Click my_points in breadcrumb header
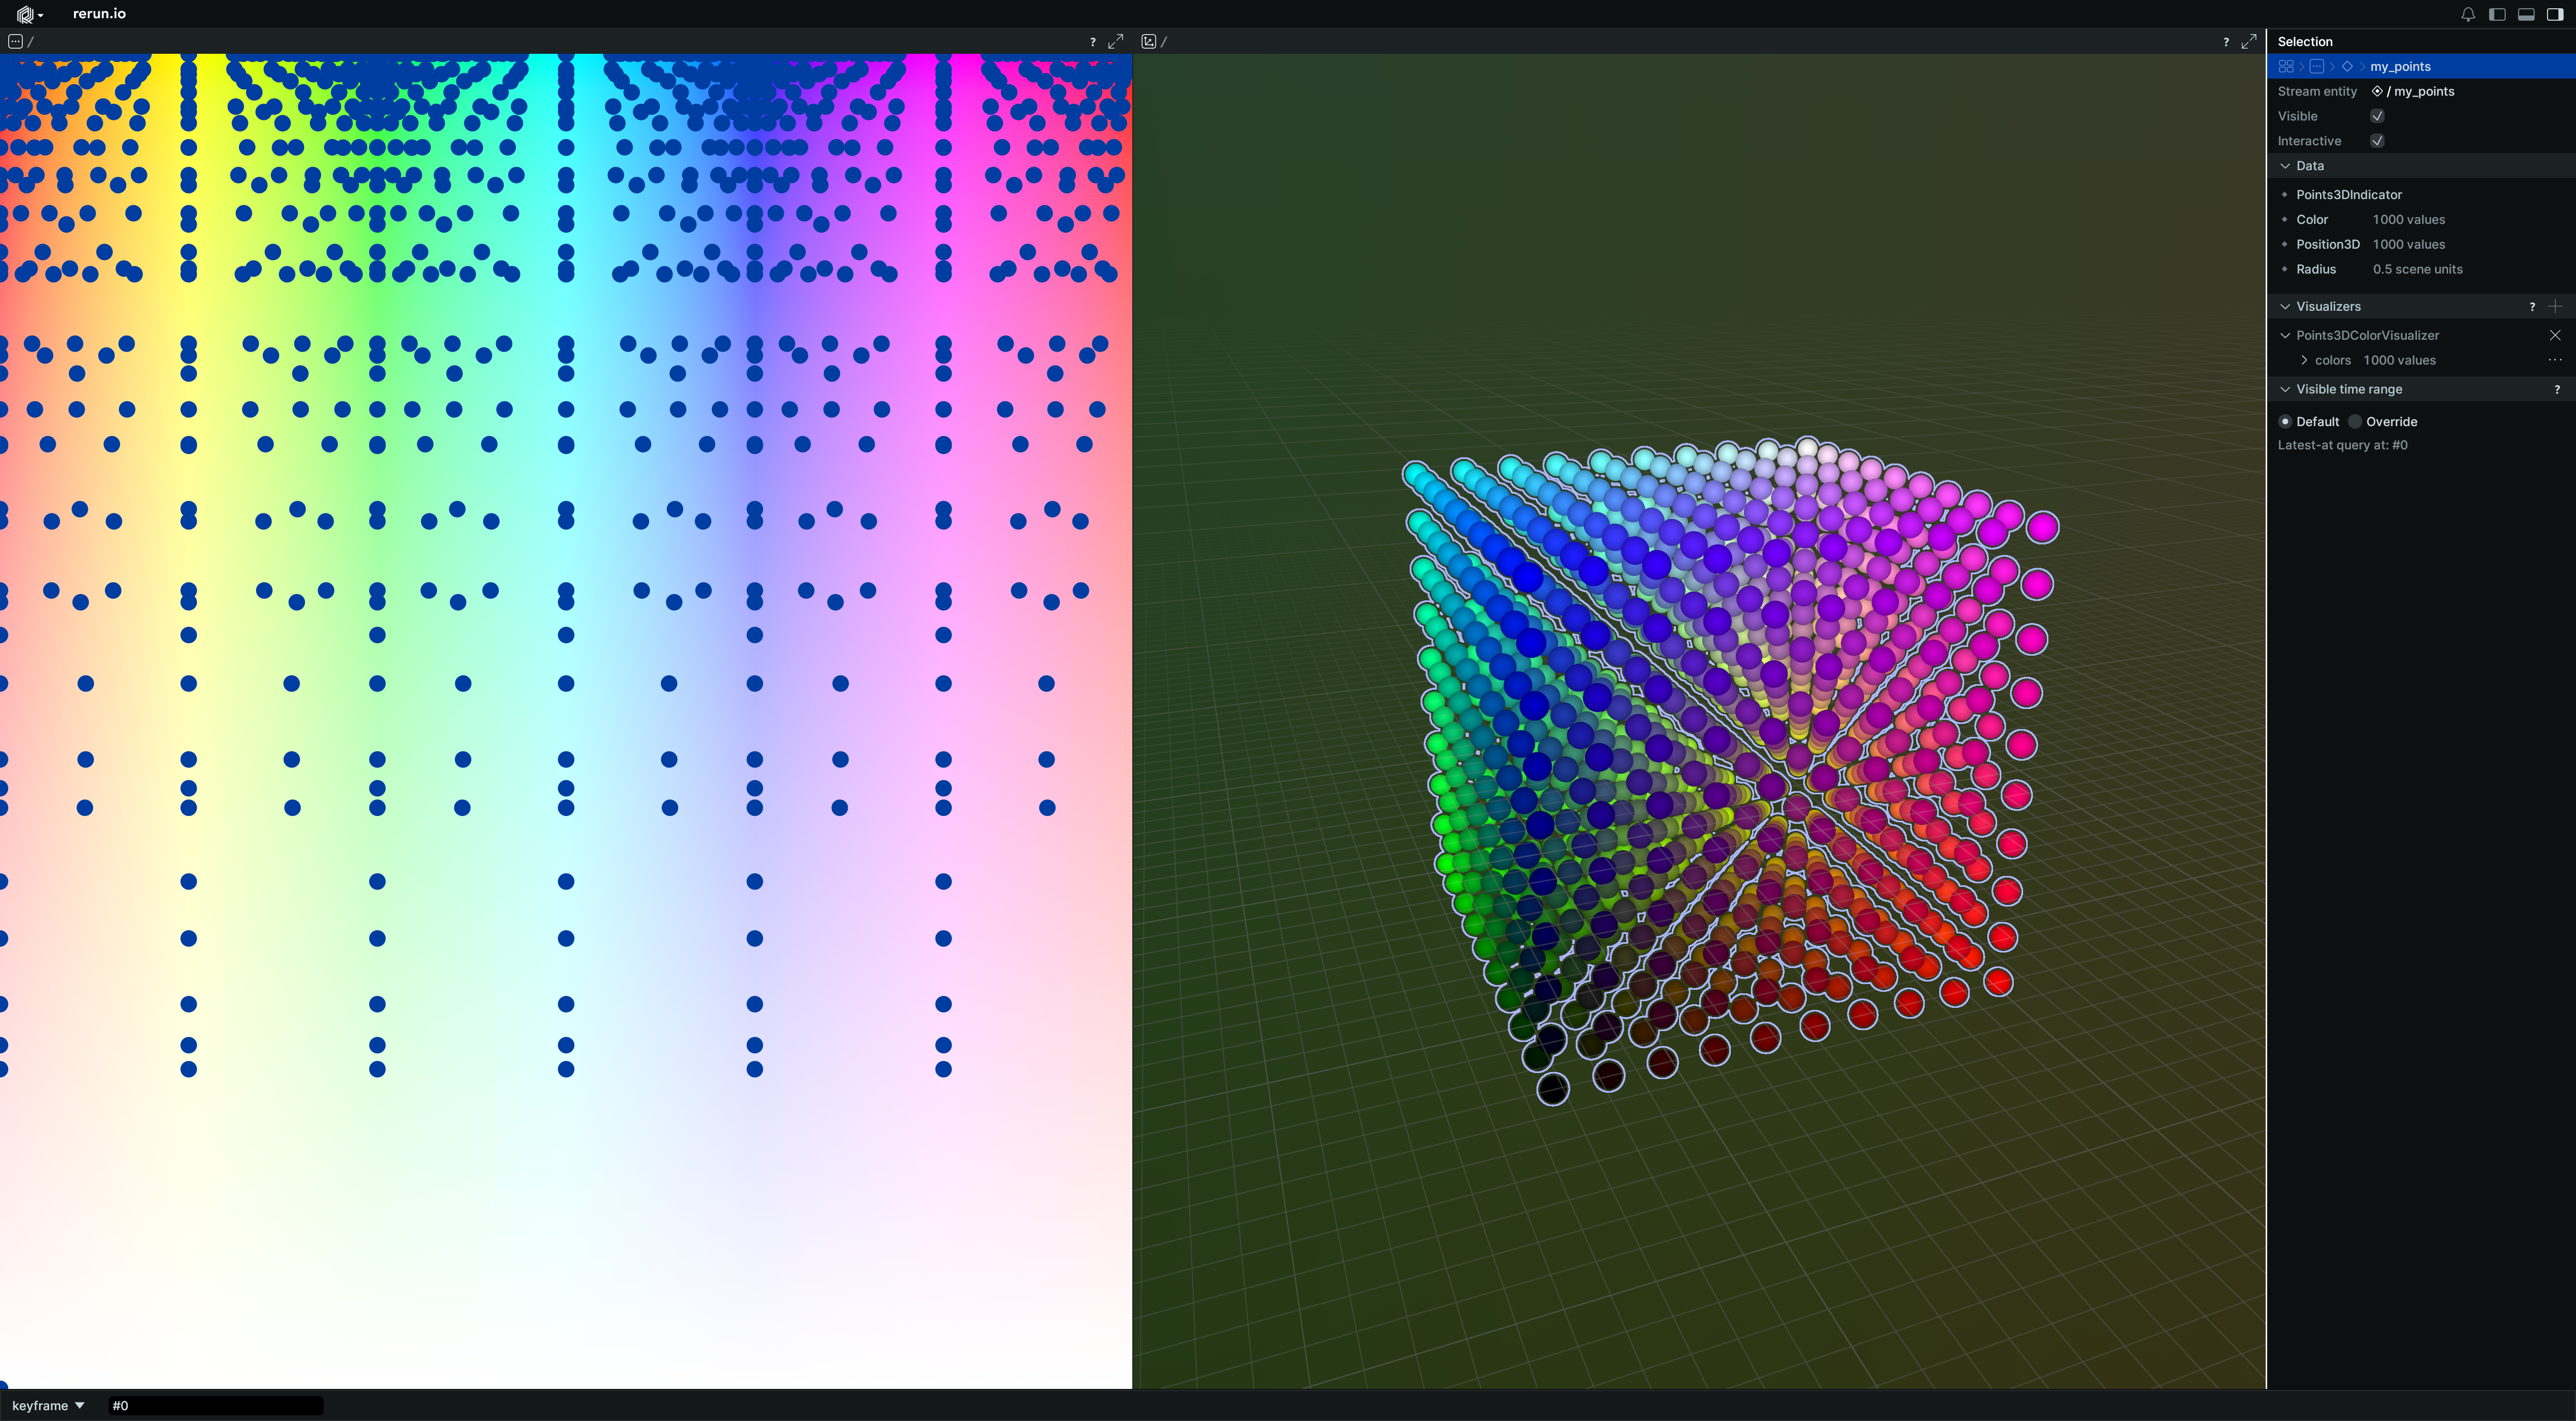The height and width of the screenshot is (1421, 2576). (2400, 66)
